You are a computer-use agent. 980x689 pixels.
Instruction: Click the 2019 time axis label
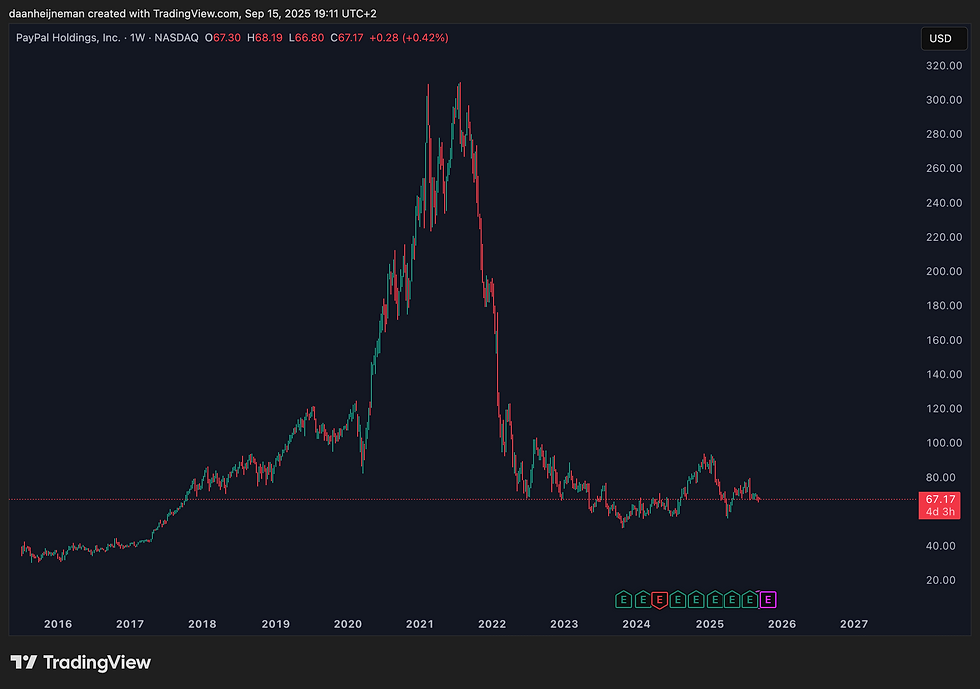(x=276, y=624)
